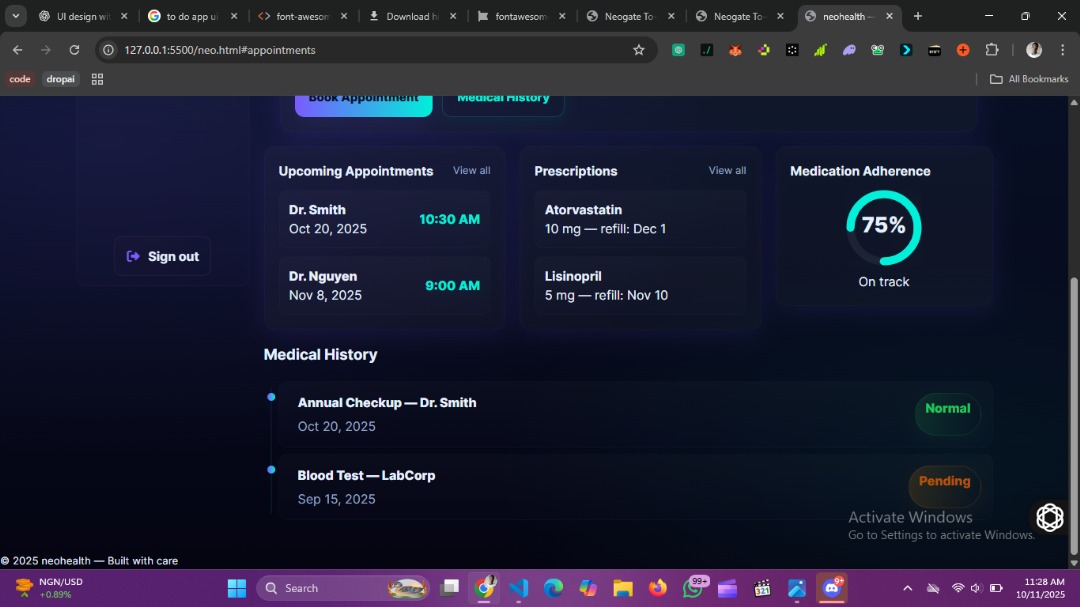The height and width of the screenshot is (607, 1080).
Task: Open the Extensions puzzle-piece menu
Action: (992, 50)
